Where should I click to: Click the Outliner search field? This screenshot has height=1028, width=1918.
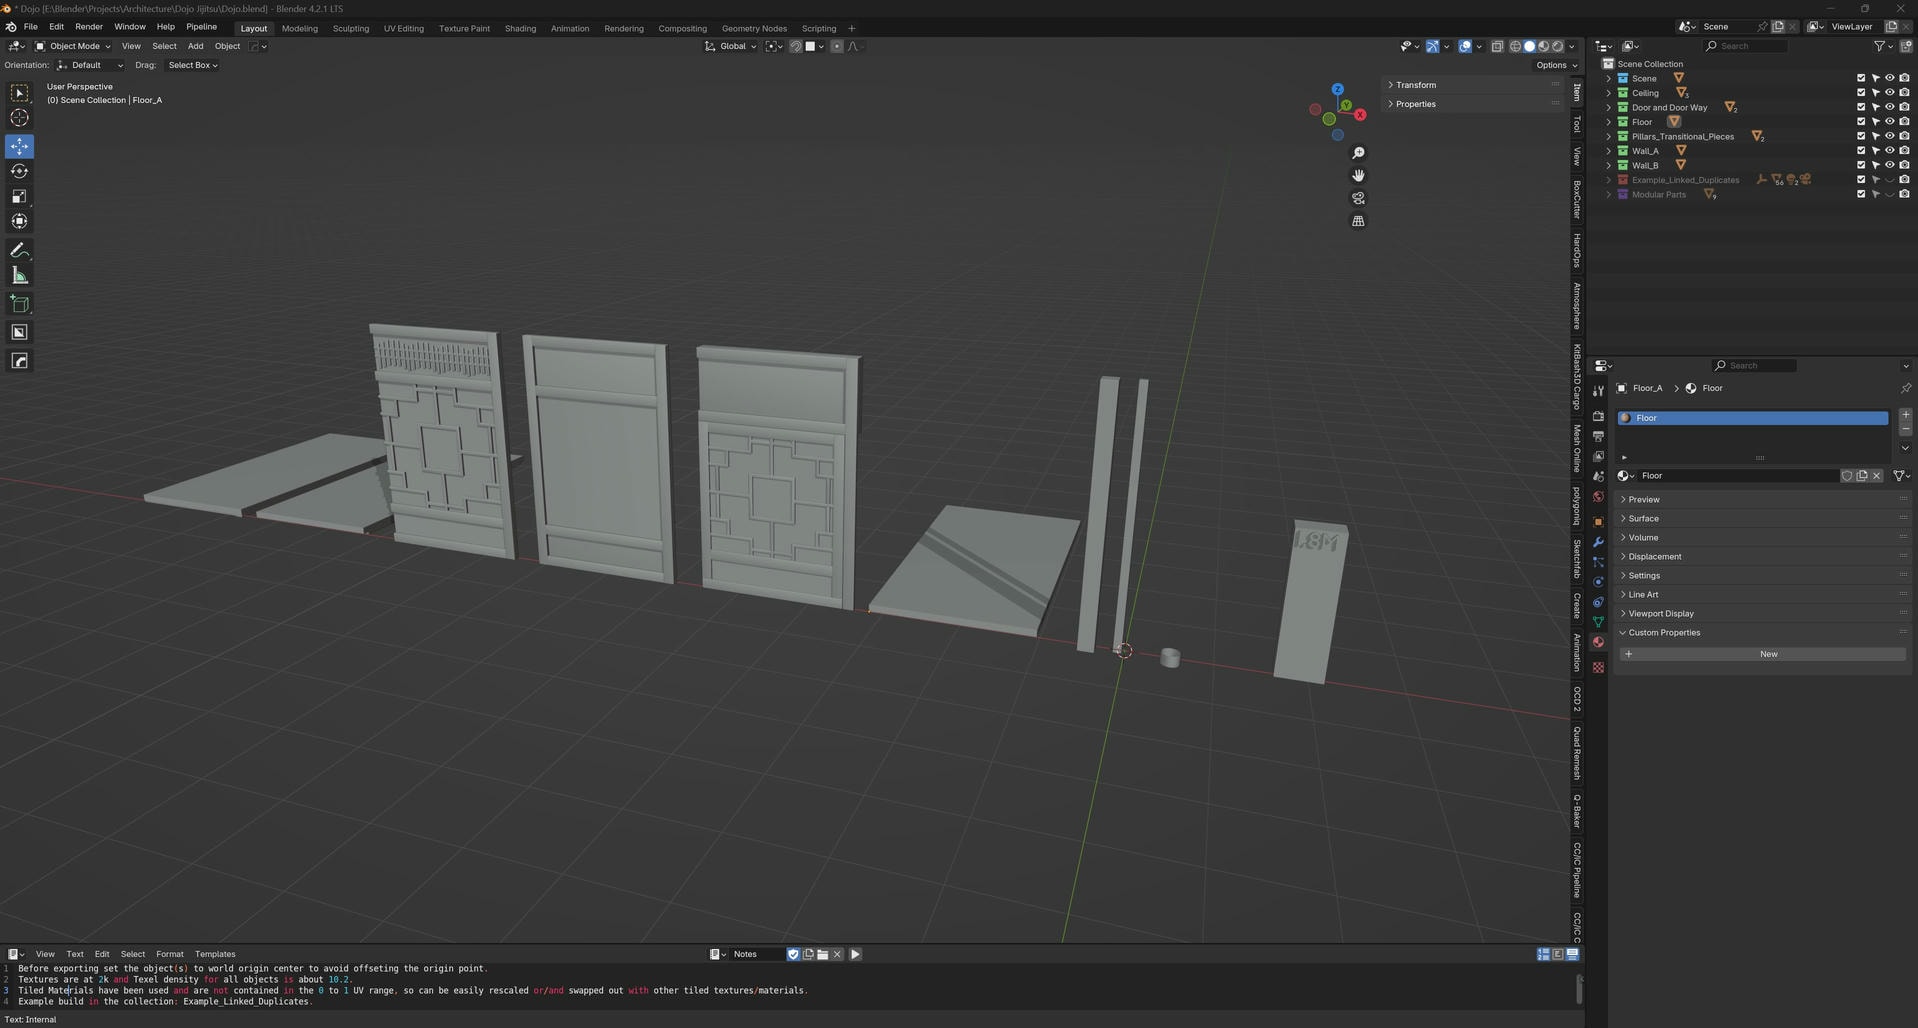point(1745,46)
